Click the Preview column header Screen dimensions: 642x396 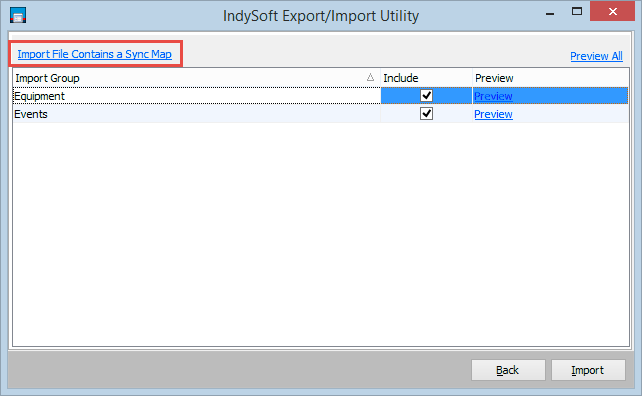[550, 78]
